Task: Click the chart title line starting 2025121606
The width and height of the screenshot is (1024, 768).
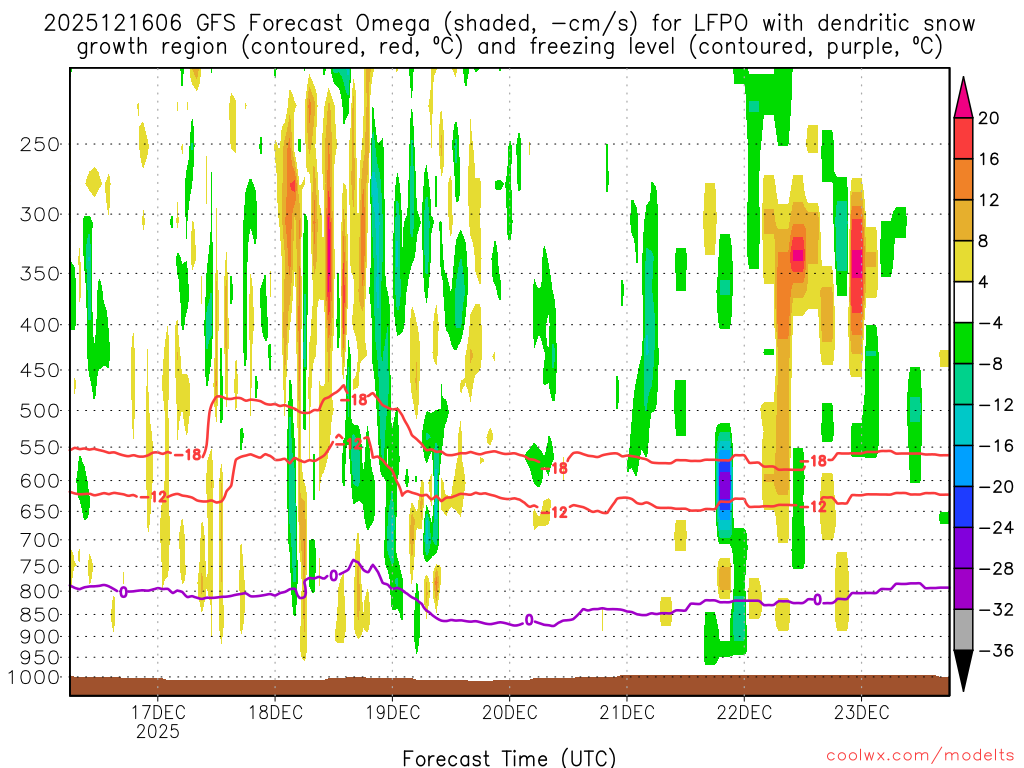Action: tap(509, 23)
